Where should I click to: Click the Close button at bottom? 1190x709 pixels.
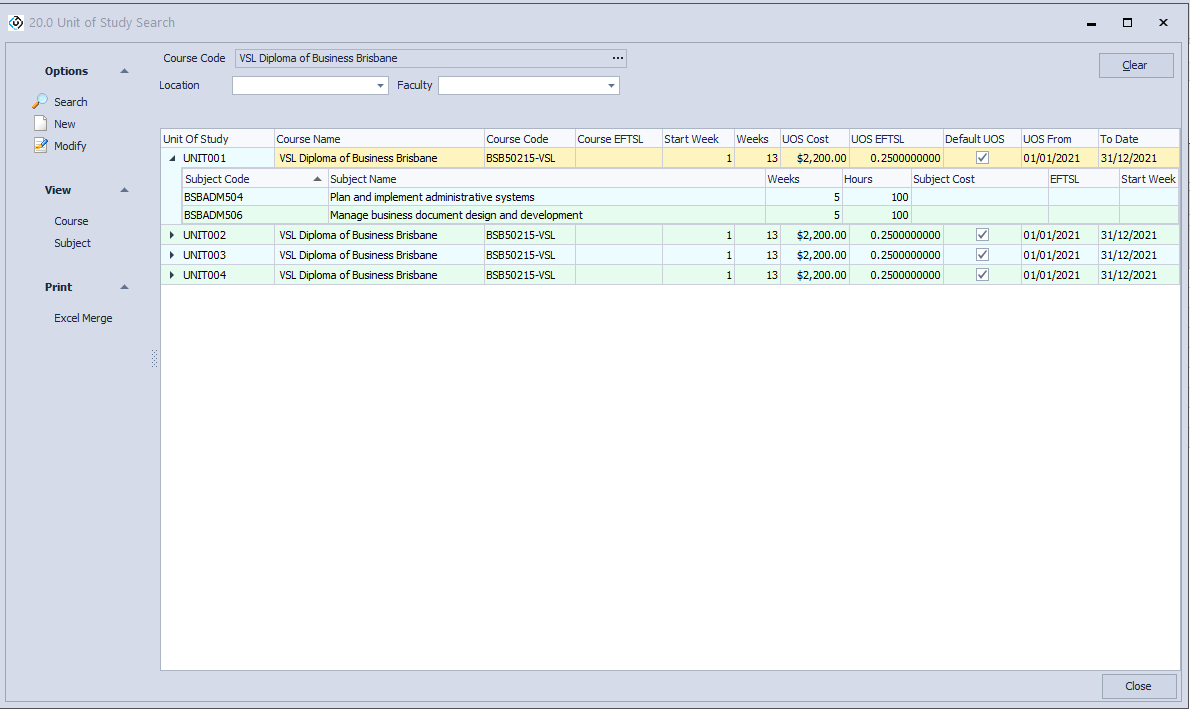click(x=1137, y=686)
